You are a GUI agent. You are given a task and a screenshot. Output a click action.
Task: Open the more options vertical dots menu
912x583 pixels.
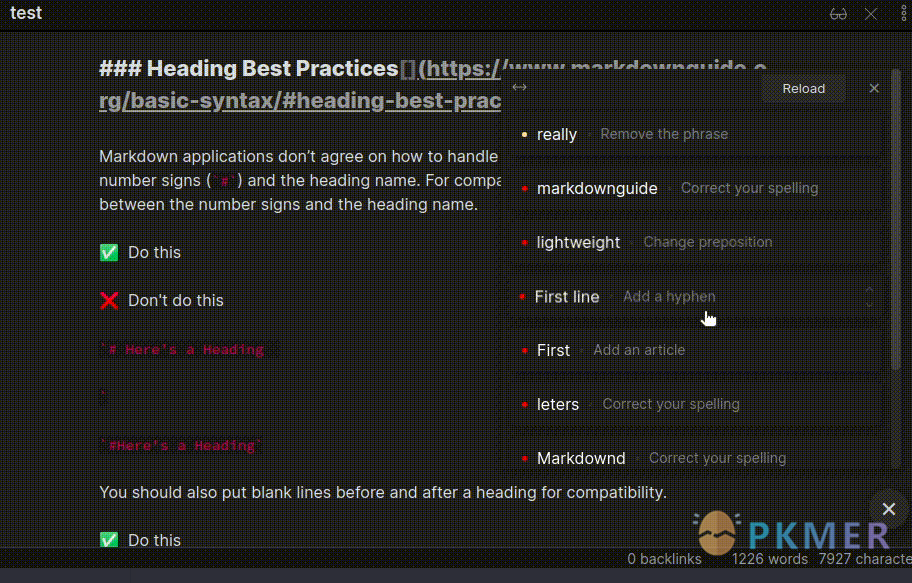point(904,14)
